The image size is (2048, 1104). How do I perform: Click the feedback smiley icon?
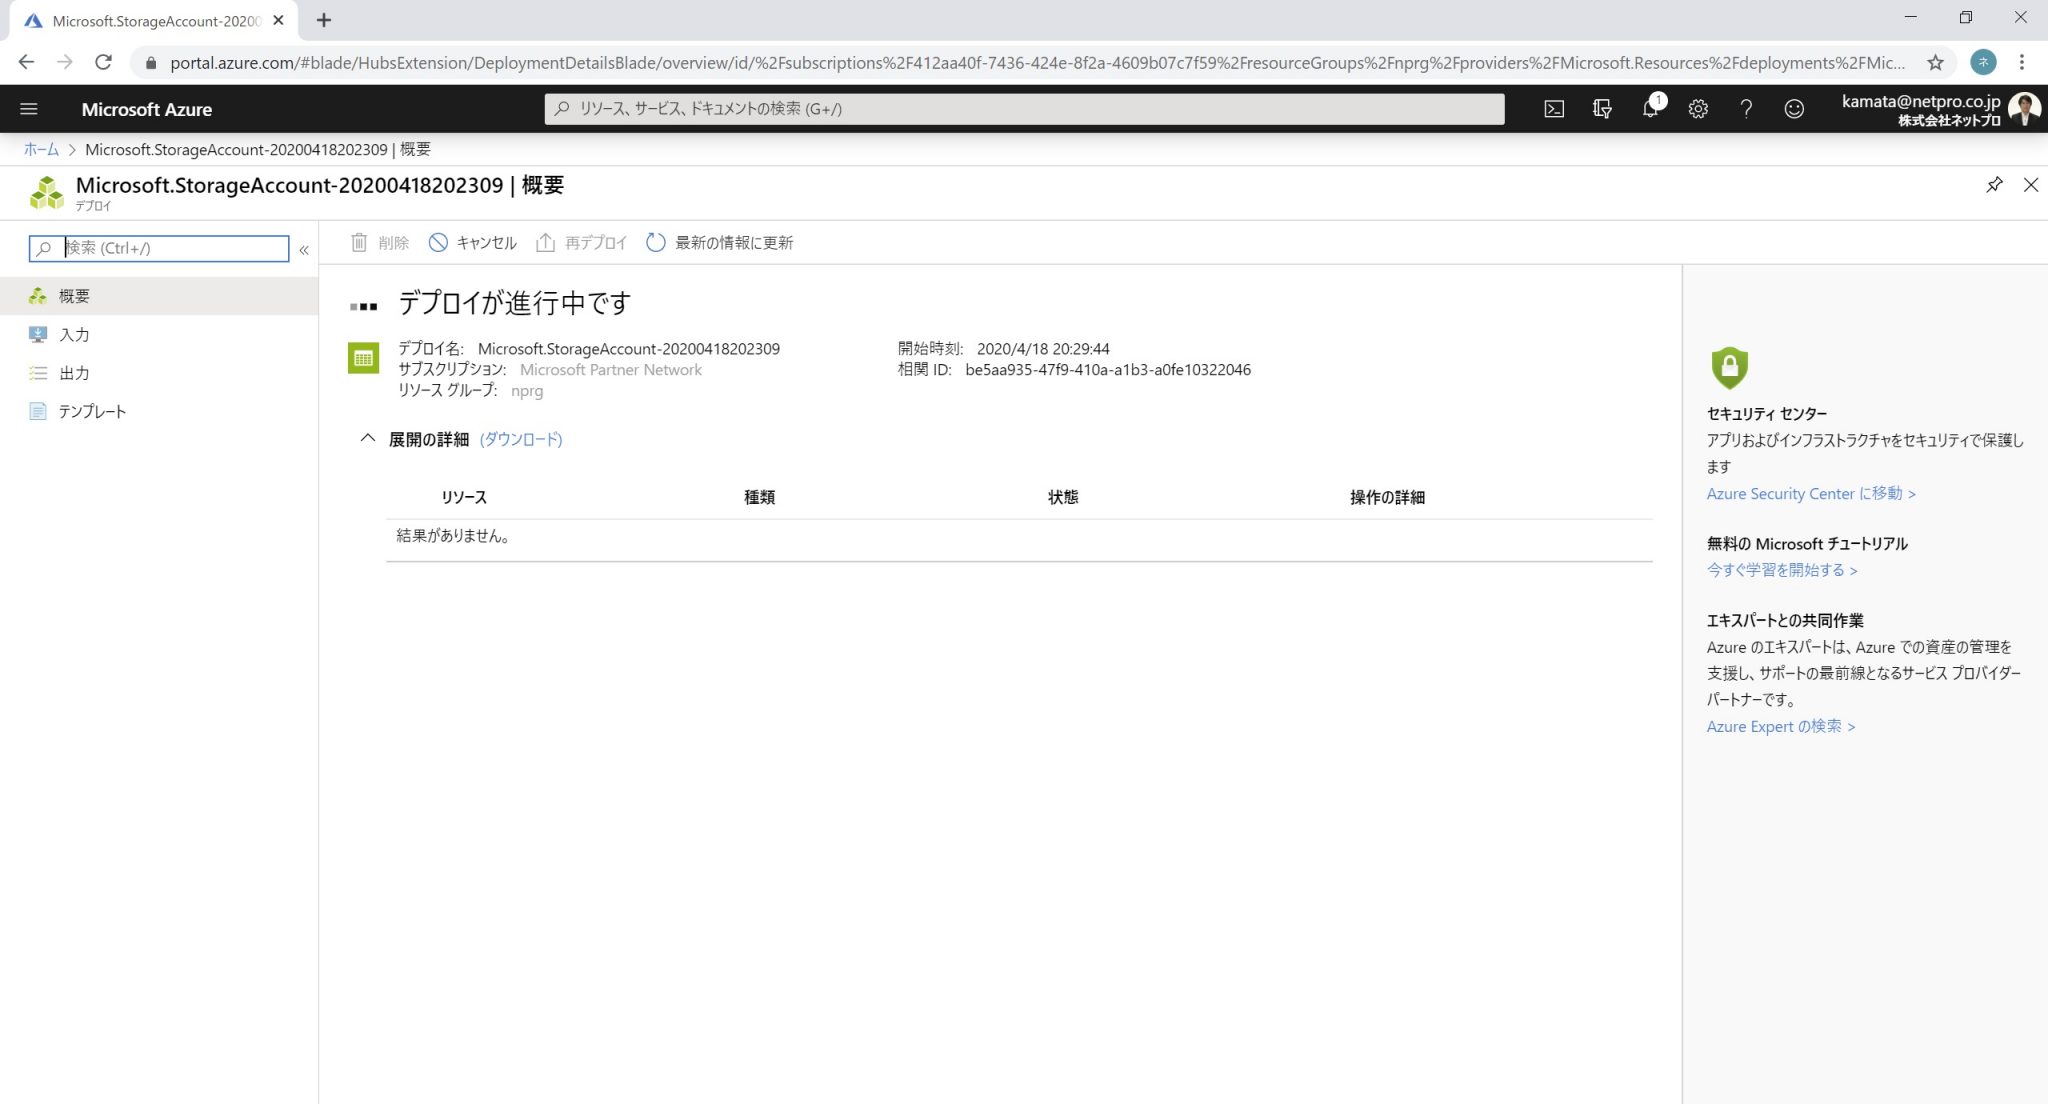tap(1794, 109)
